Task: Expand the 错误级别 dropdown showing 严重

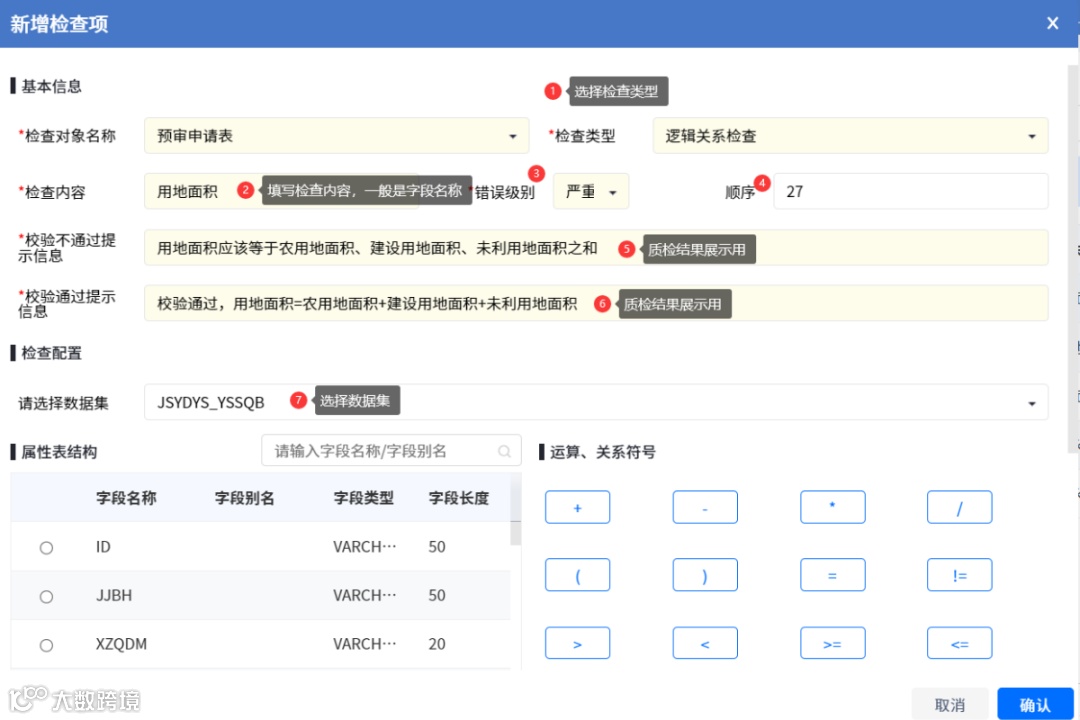Action: (x=590, y=192)
